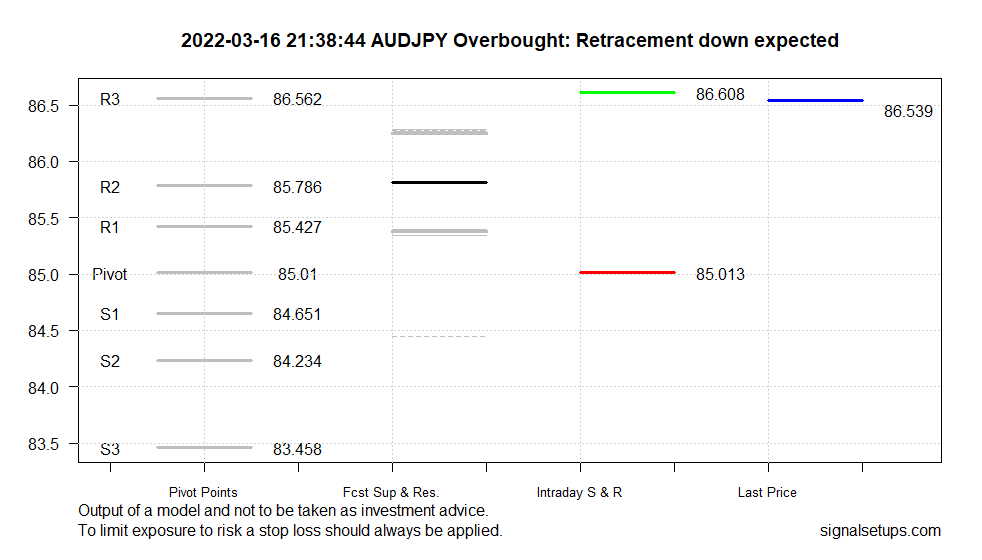Select the 83.458 value text
The width and height of the screenshot is (982, 560).
(297, 450)
